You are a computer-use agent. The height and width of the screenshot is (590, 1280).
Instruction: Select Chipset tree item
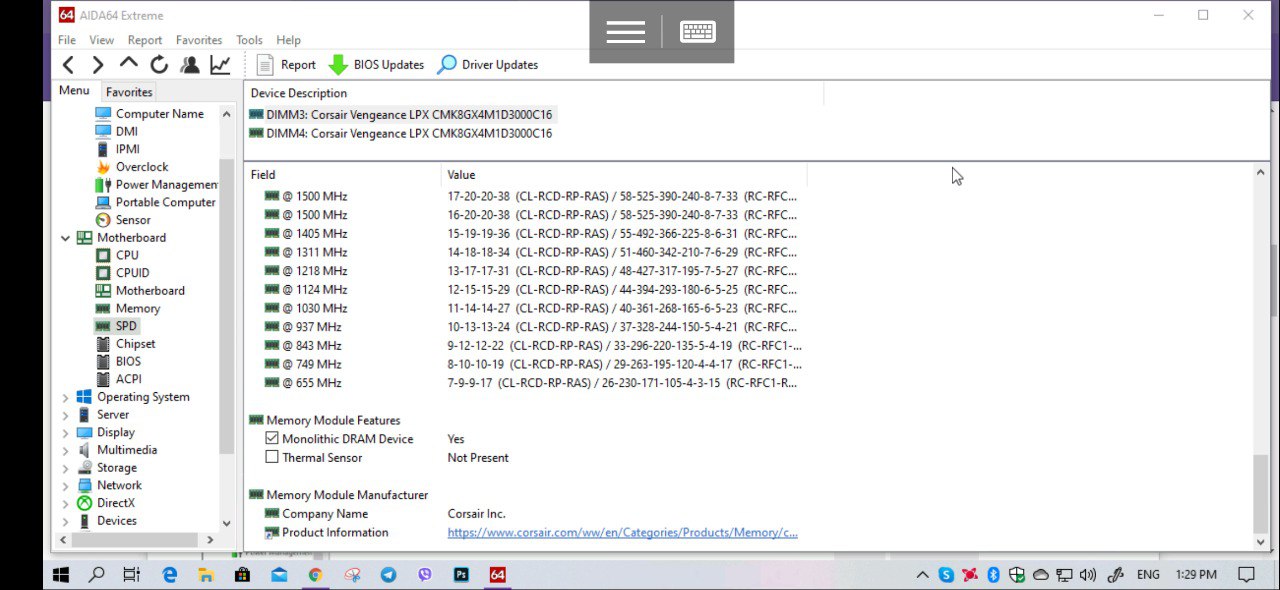point(125,344)
